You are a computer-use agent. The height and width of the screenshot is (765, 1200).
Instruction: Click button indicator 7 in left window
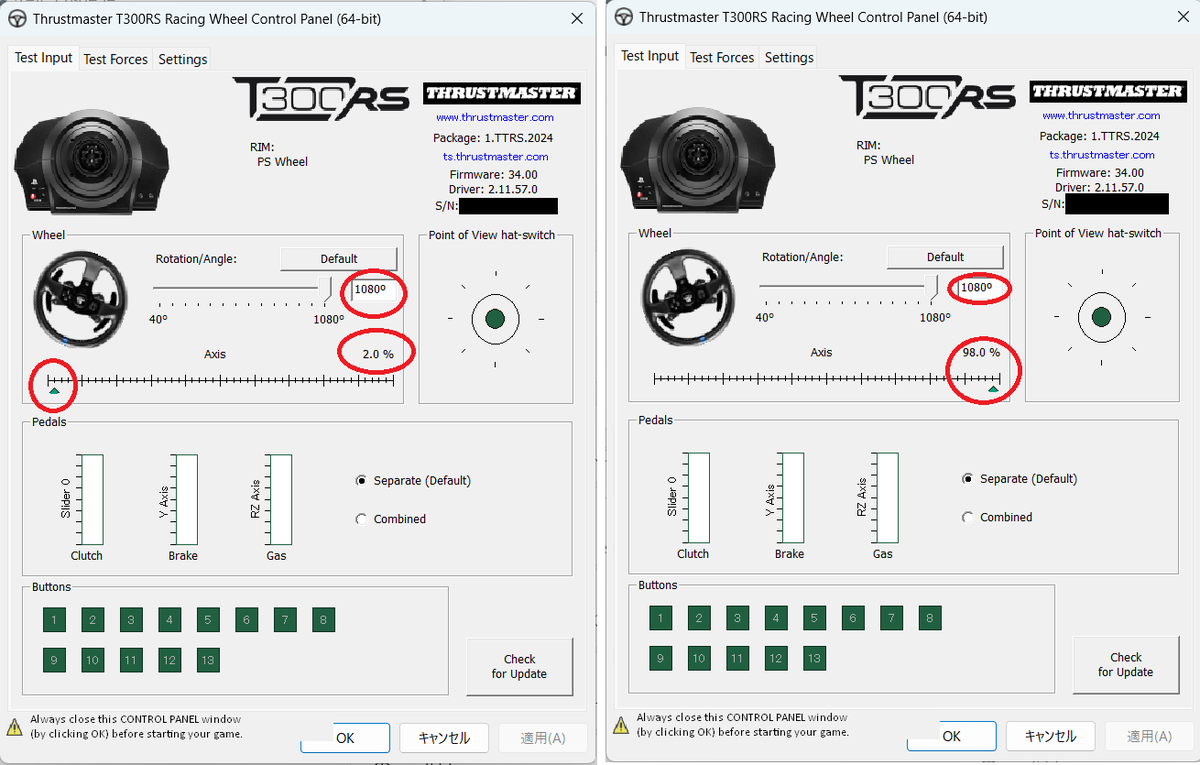[285, 620]
